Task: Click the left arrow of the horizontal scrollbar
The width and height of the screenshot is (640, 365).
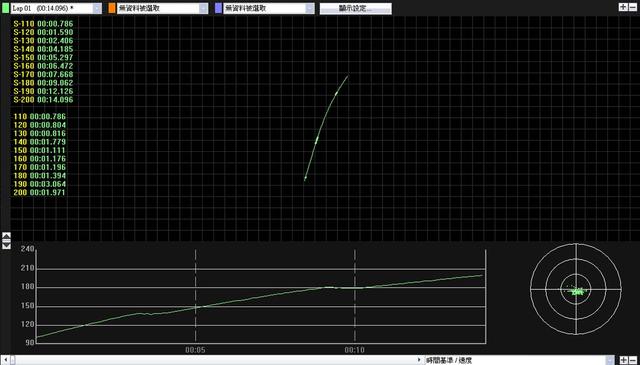Action: click(x=5, y=360)
